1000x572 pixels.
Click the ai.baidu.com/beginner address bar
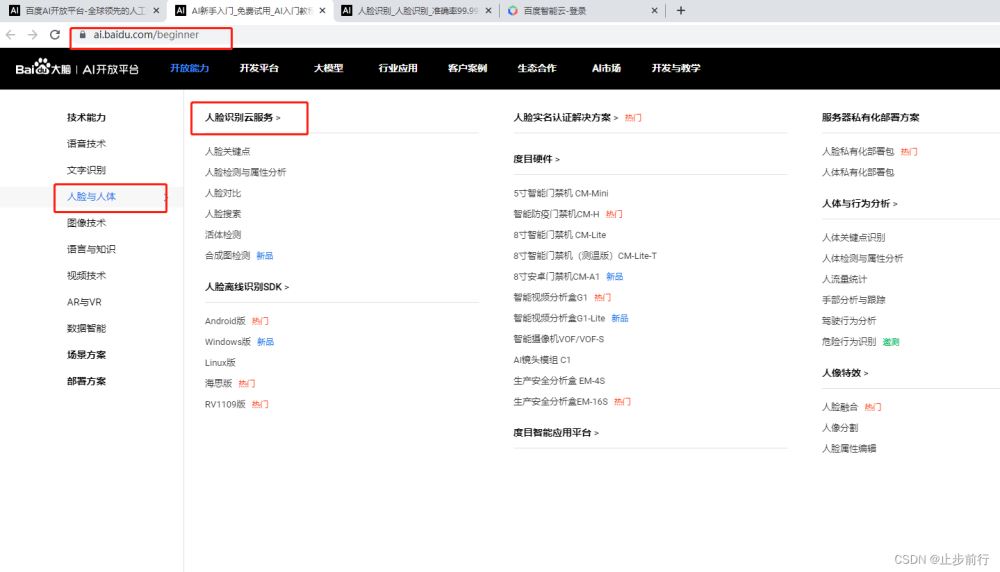pos(146,34)
